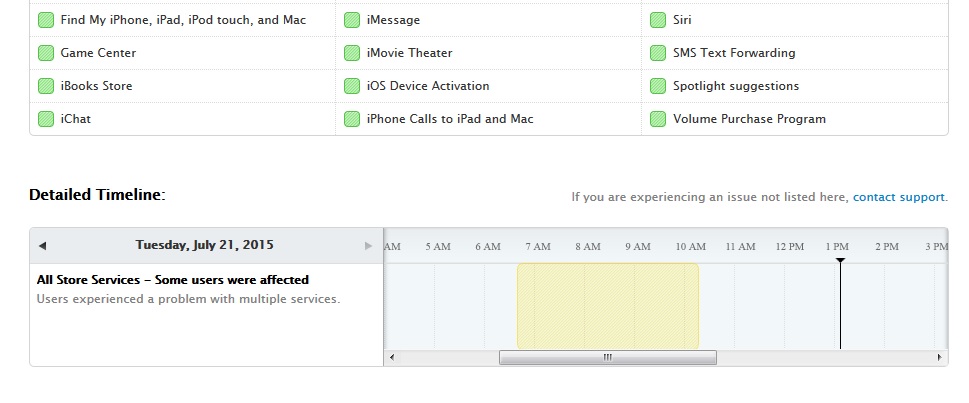Click the 6 AM timeline hour label
969x403 pixels.
pos(488,247)
